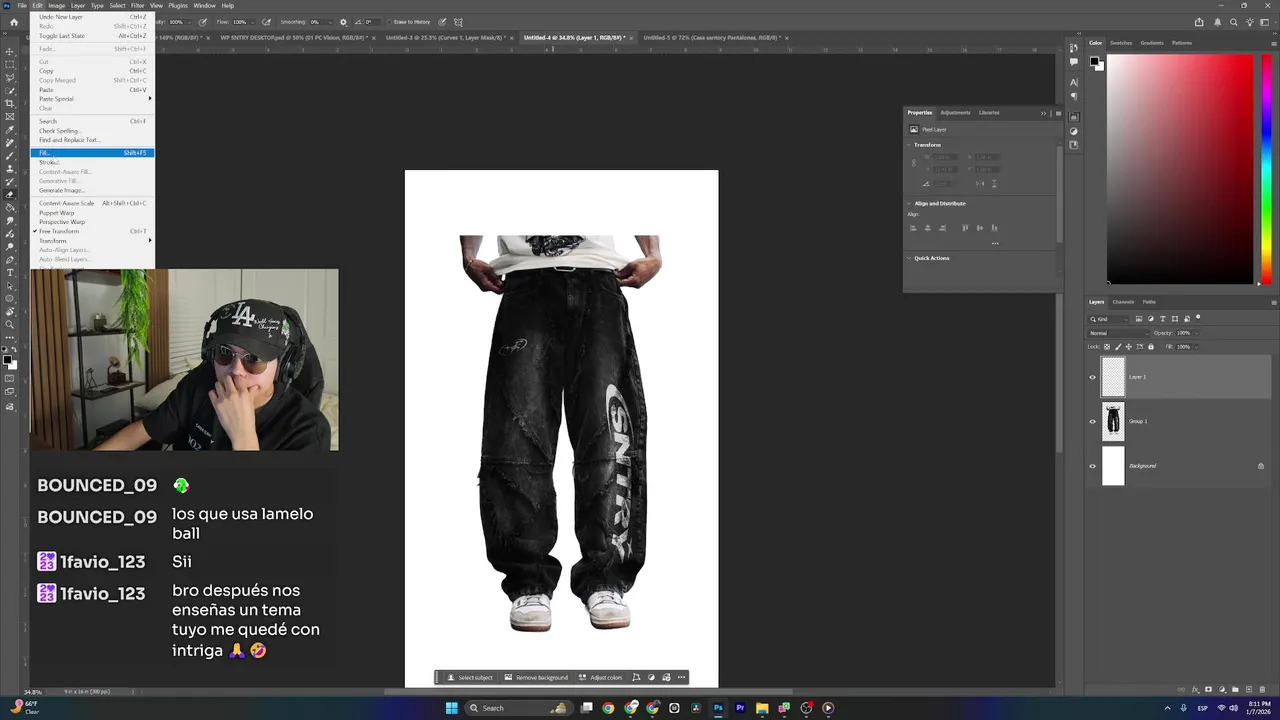Choose Fill... in Edit menu

[x=92, y=153]
